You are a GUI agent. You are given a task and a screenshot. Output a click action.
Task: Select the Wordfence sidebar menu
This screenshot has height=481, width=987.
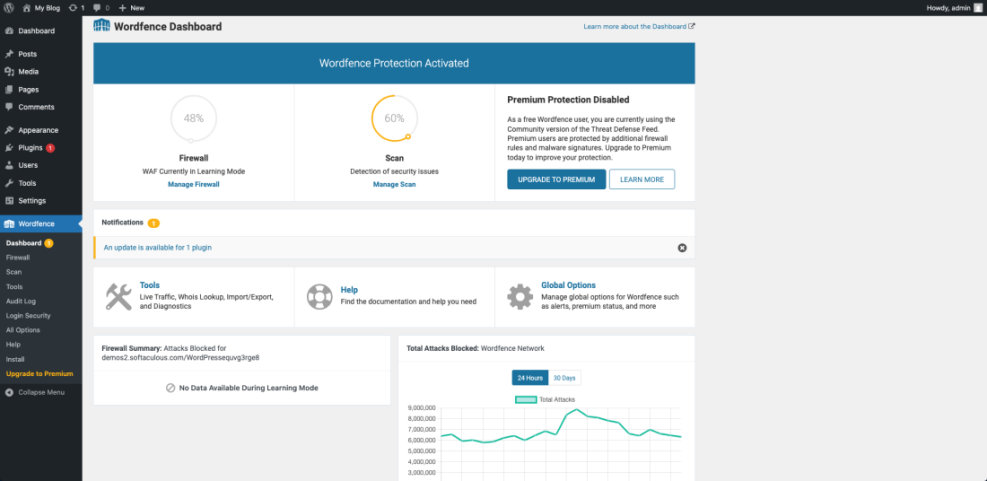click(41, 224)
